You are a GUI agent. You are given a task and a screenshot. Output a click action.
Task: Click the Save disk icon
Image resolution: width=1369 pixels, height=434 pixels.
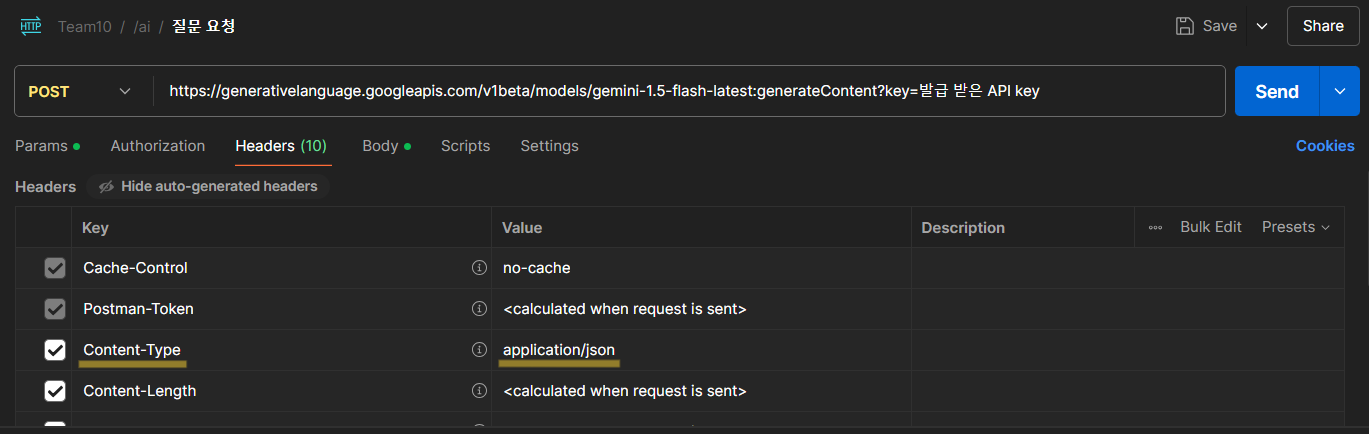click(1185, 26)
